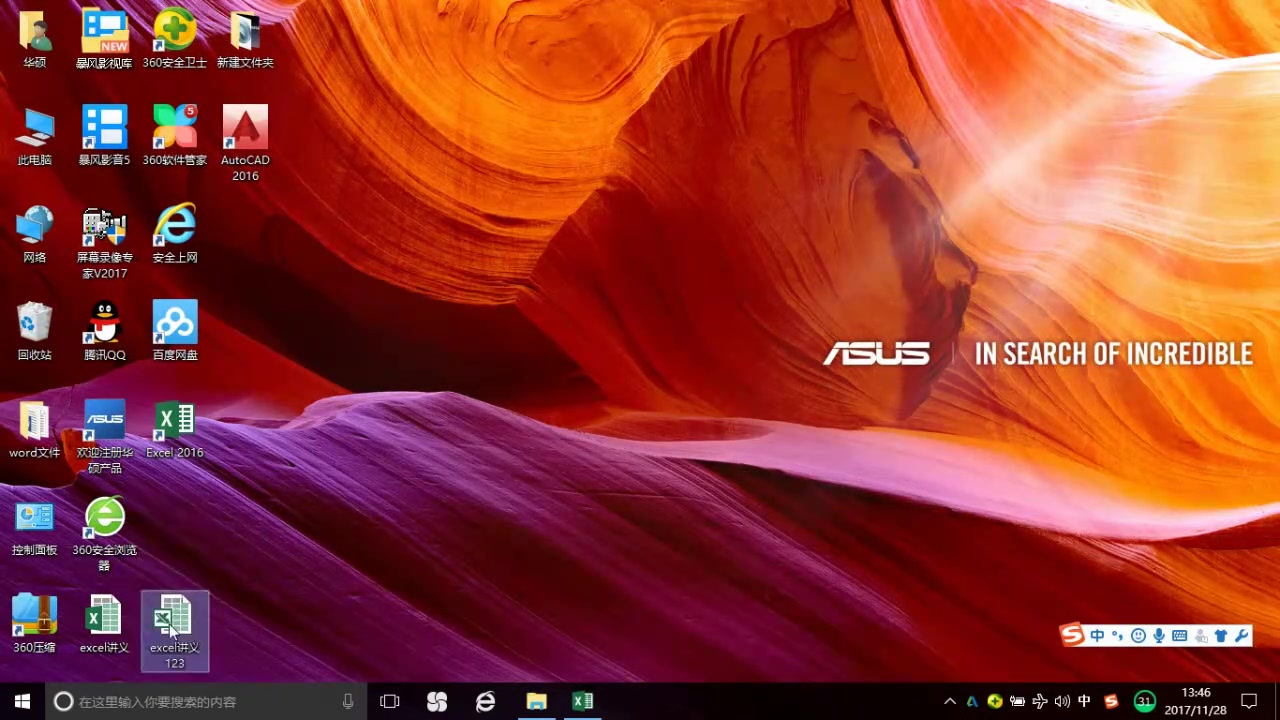Select the 网络 desktop icon
This screenshot has height=720, width=1280.
35,235
